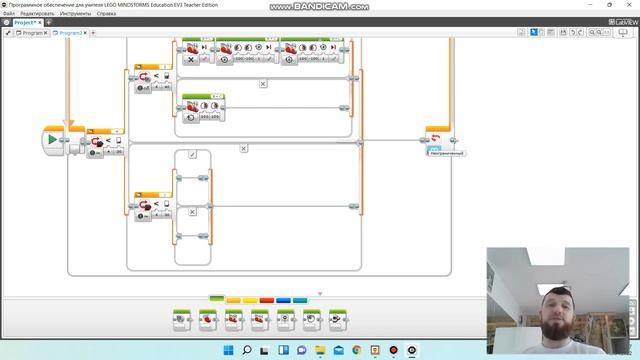Viewport: 640px width, 360px height.
Task: Switch to the red Data Operations palette tab
Action: (x=267, y=300)
